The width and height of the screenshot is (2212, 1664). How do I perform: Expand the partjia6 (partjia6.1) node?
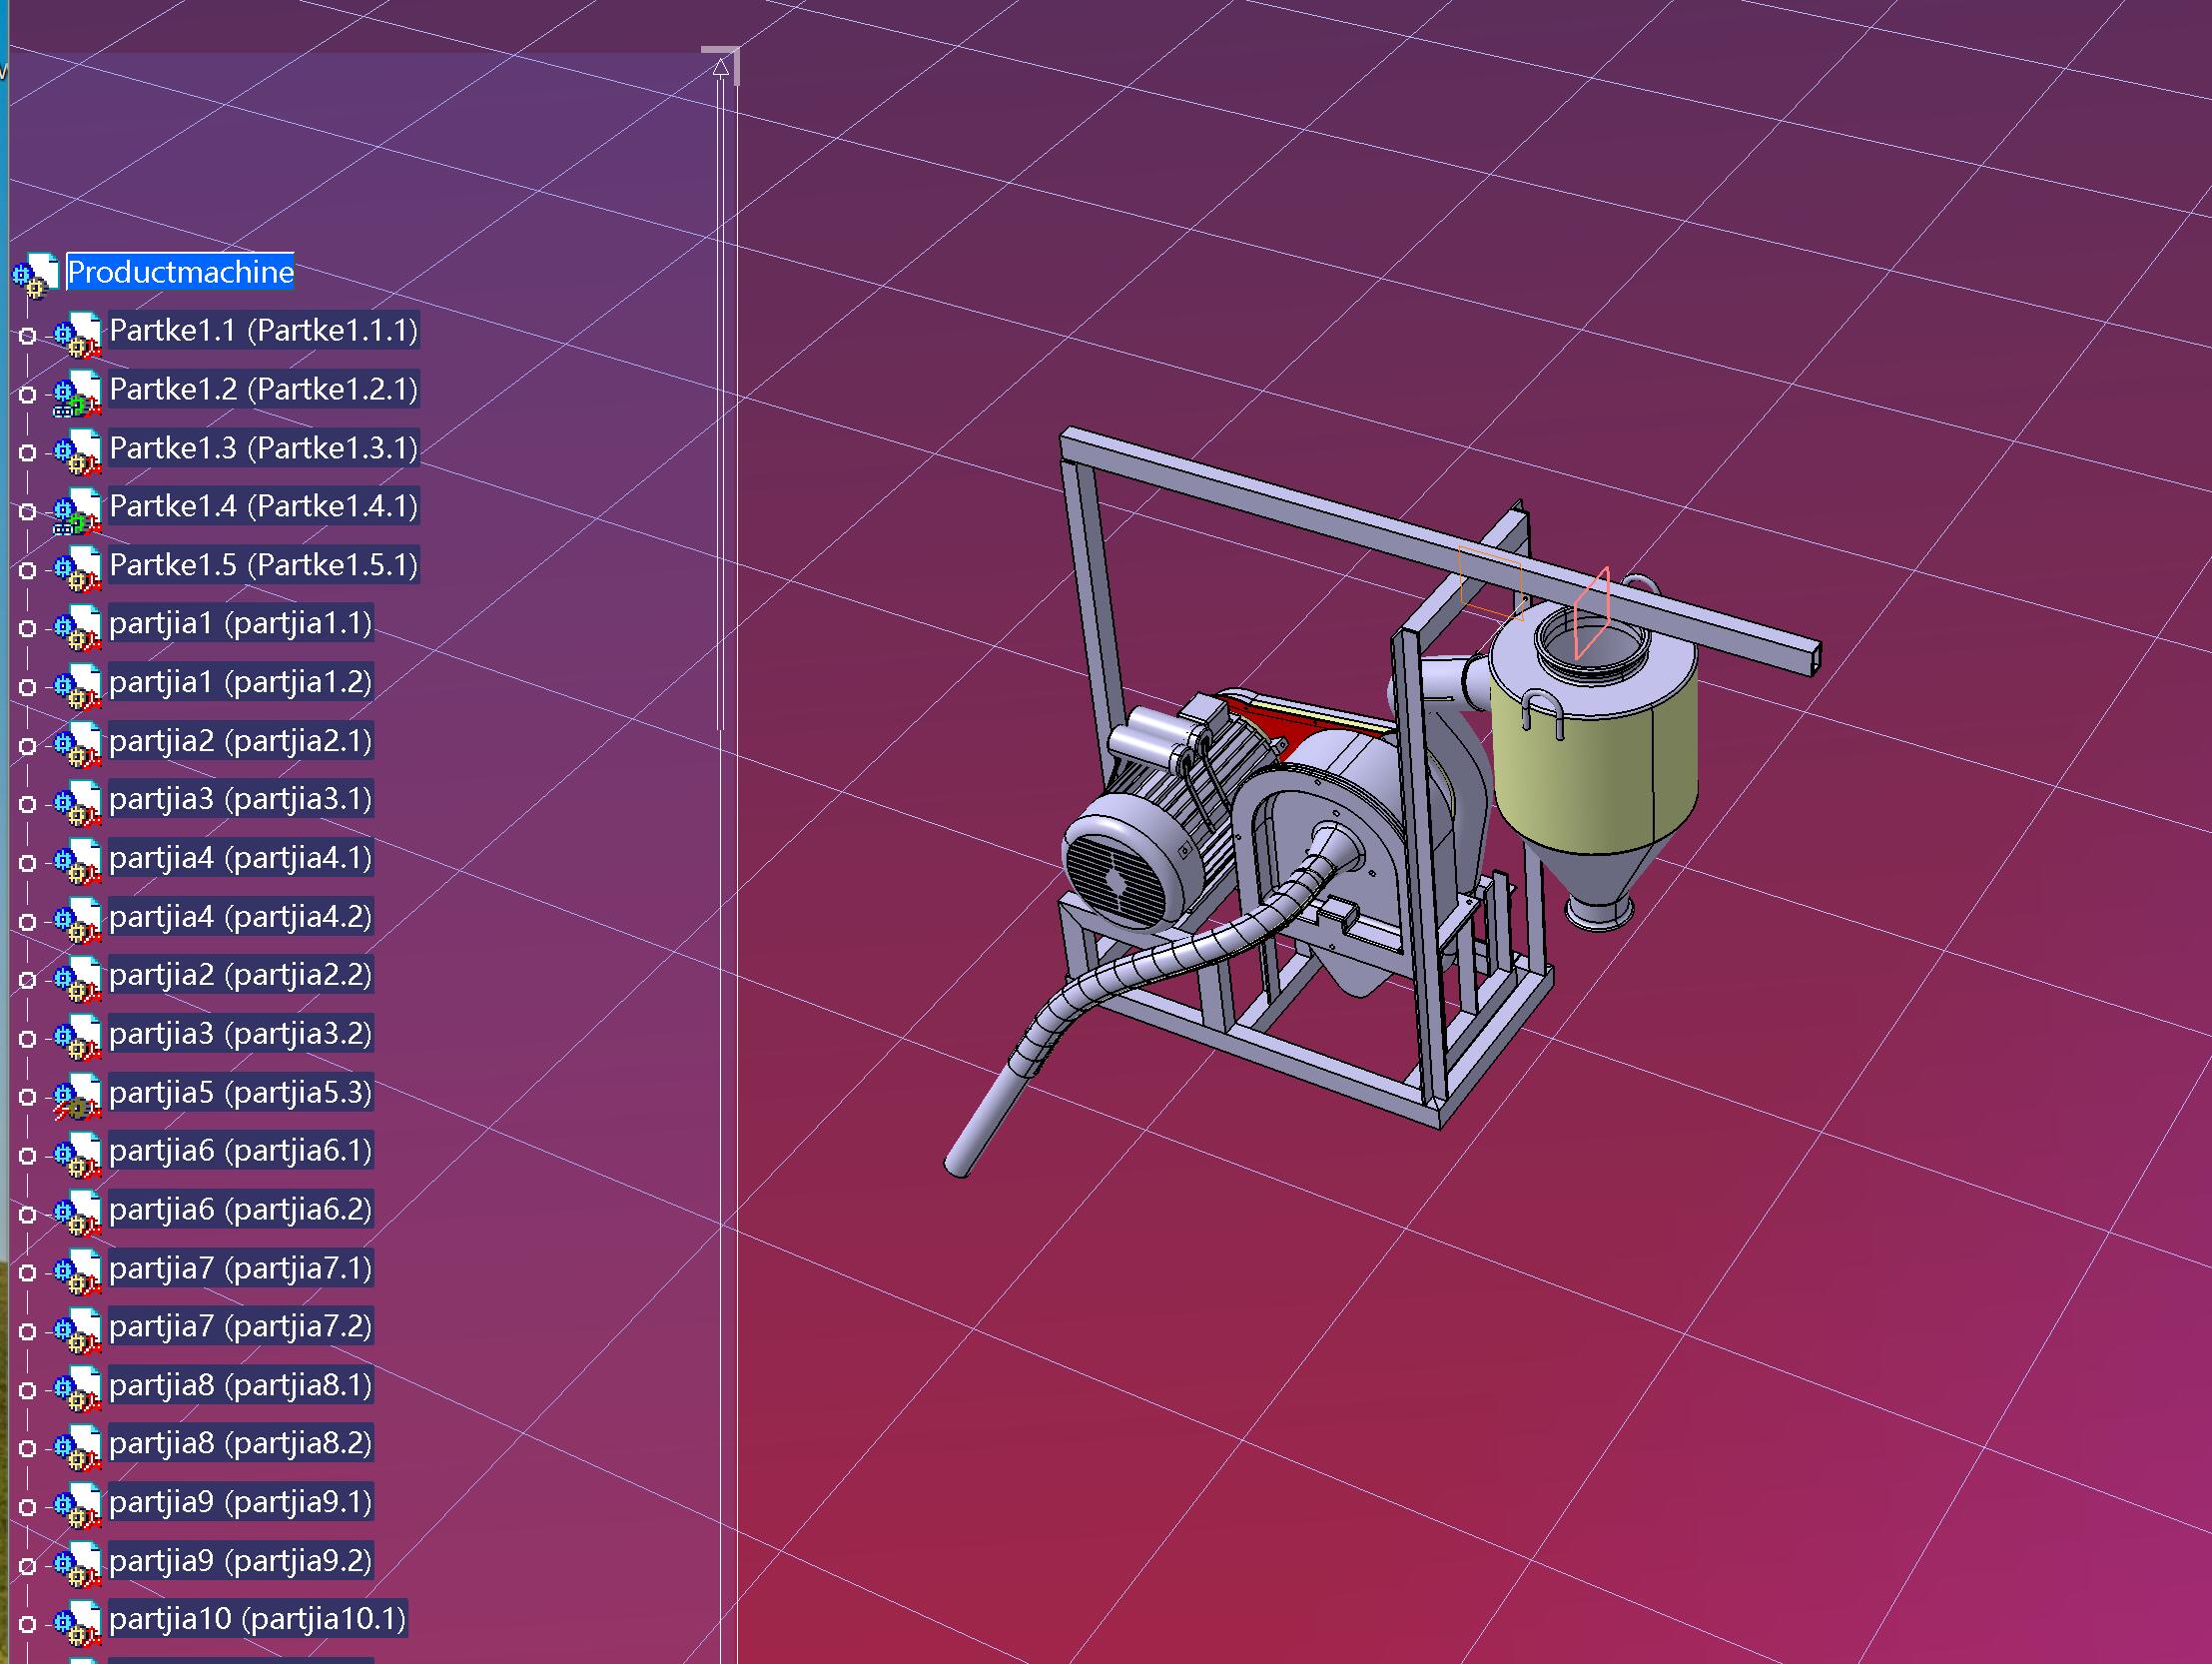coord(28,1155)
